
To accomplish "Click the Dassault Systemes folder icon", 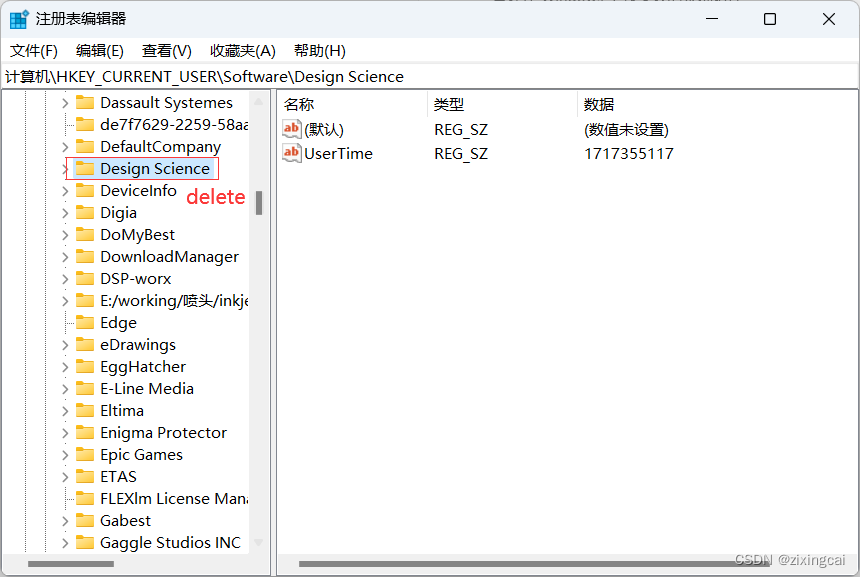I will [x=84, y=103].
